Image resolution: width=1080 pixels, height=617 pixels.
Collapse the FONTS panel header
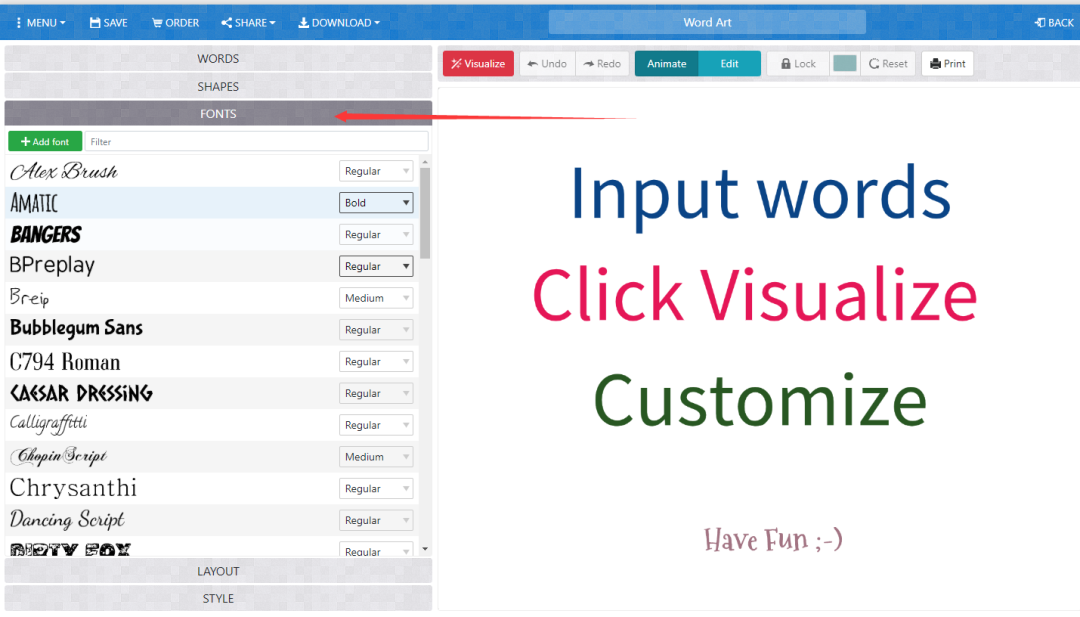coord(218,114)
